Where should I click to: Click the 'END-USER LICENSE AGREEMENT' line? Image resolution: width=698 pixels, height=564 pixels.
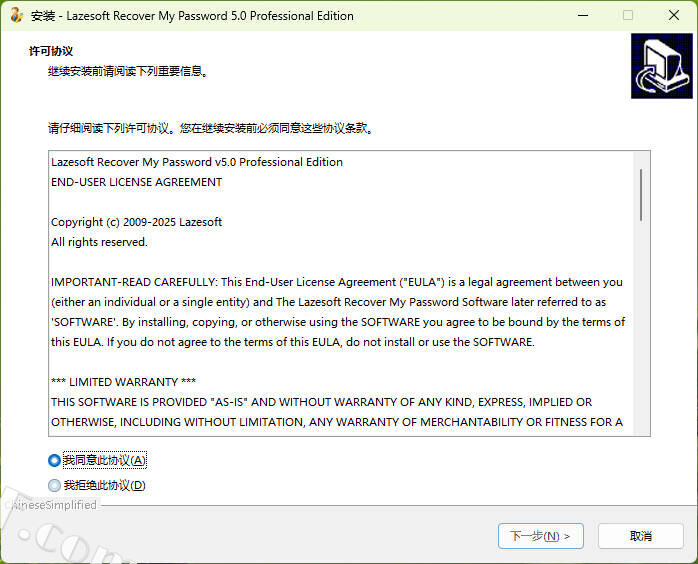[137, 182]
